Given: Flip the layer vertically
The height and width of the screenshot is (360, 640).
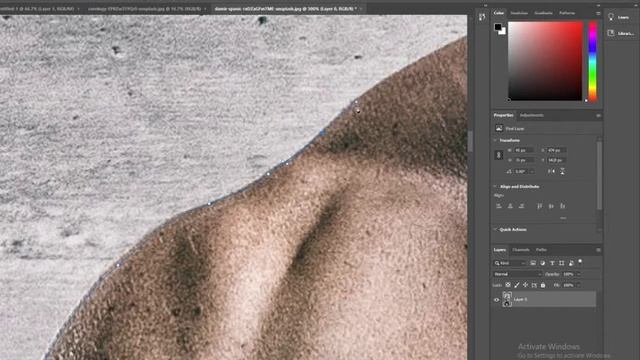Looking at the screenshot, I should click(x=562, y=171).
